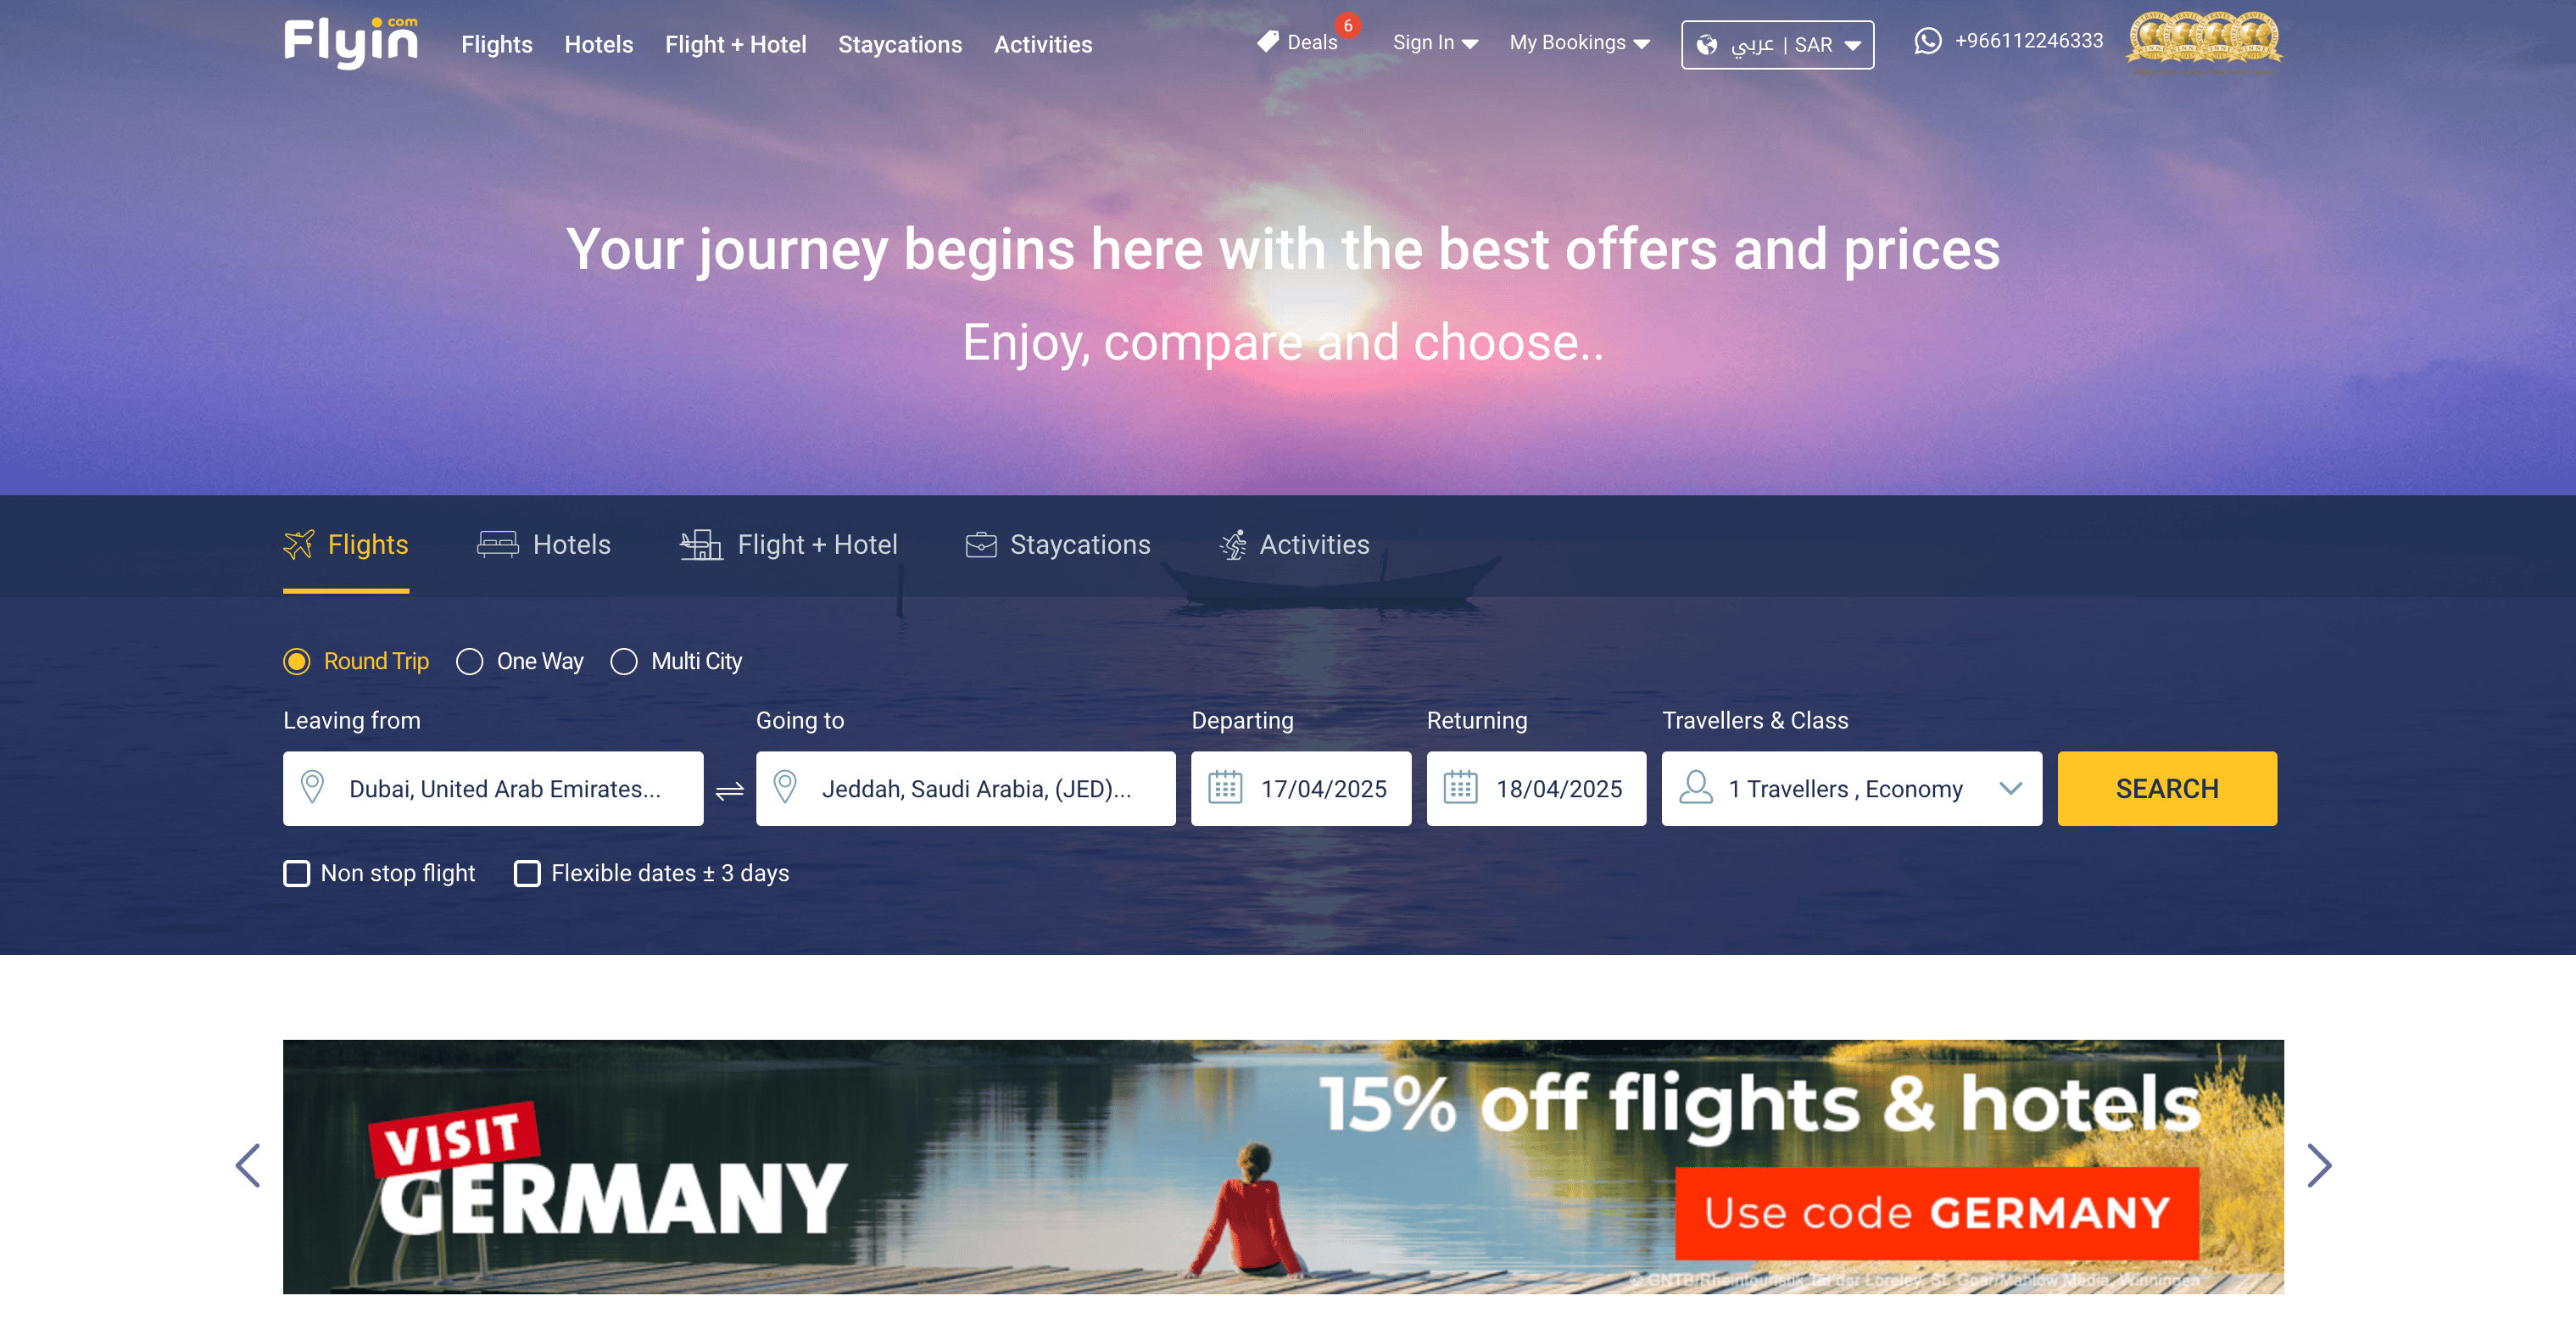Select the One Way radio button
The height and width of the screenshot is (1318, 2576).
click(x=469, y=662)
